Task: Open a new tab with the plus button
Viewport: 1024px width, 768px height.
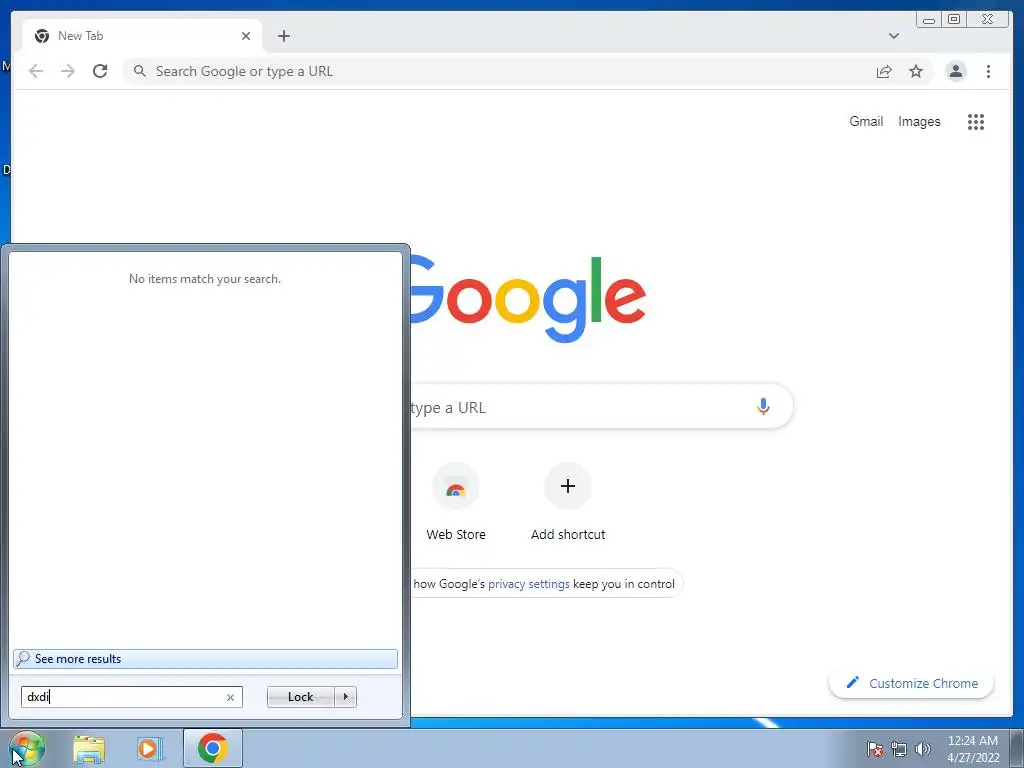Action: pos(283,36)
